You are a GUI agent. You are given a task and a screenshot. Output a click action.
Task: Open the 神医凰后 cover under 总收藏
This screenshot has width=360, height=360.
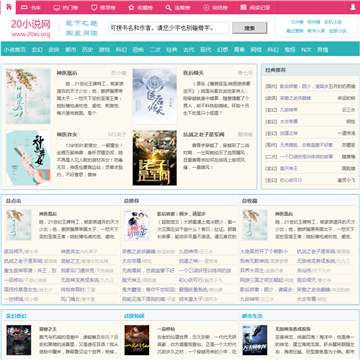(x=255, y=225)
